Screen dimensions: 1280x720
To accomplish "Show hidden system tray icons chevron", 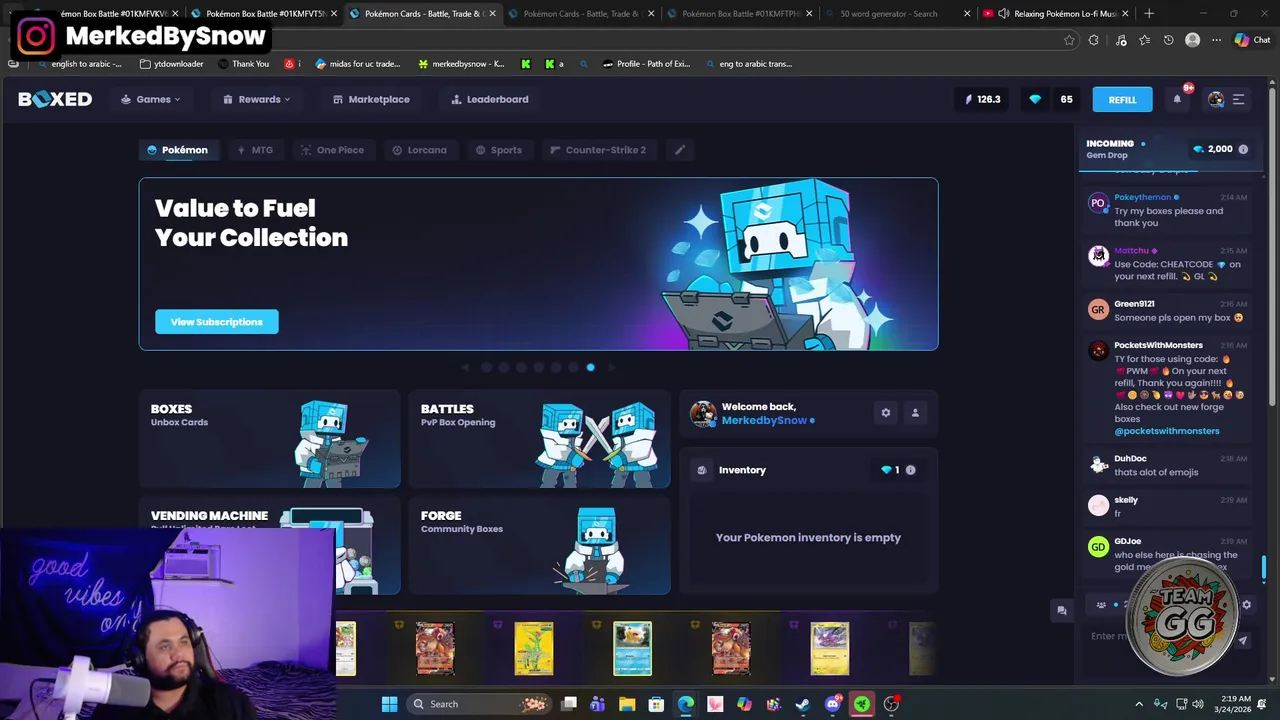I will click(1139, 704).
